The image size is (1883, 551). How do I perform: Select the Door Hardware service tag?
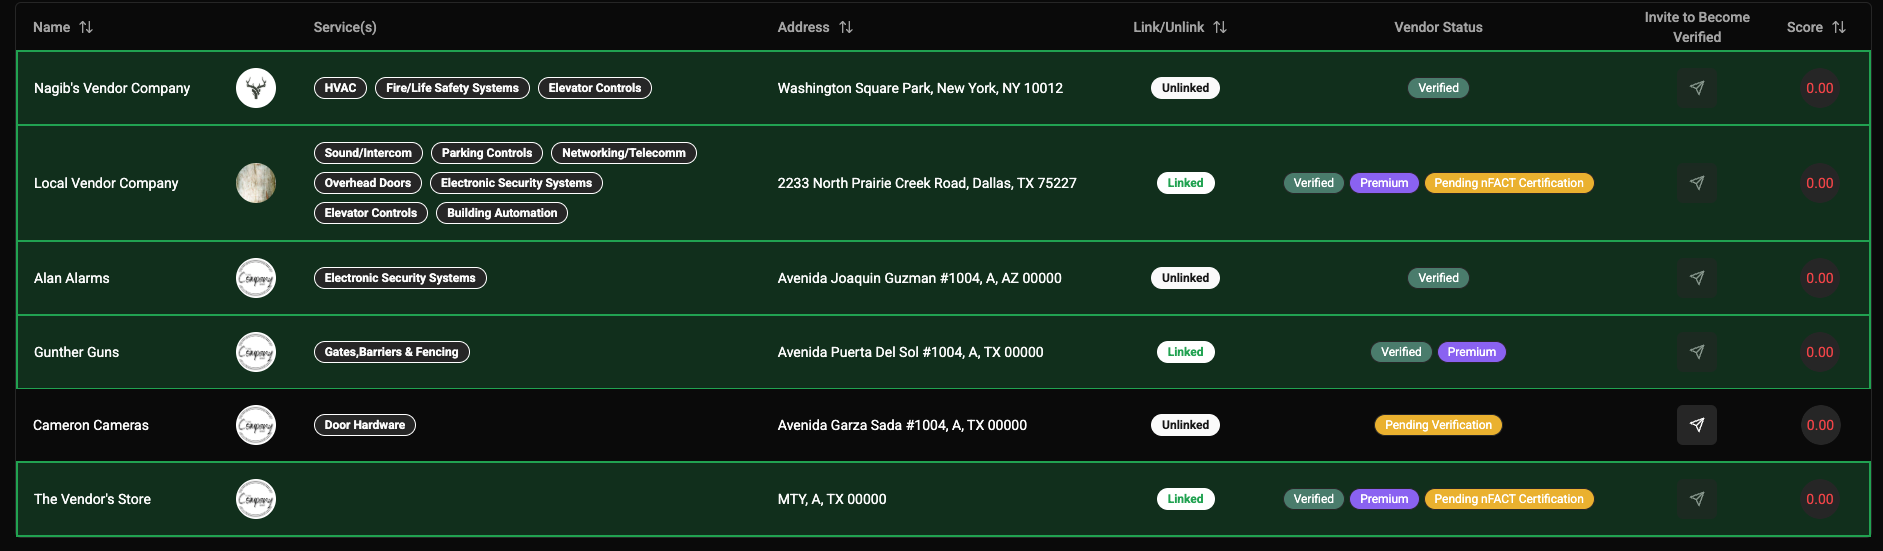(x=365, y=425)
